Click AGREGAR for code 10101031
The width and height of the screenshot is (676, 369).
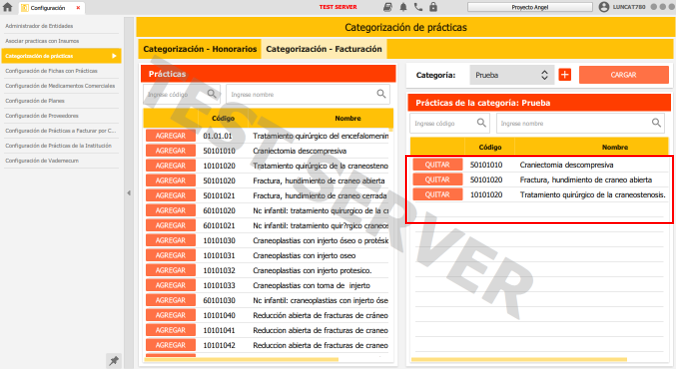click(x=171, y=255)
